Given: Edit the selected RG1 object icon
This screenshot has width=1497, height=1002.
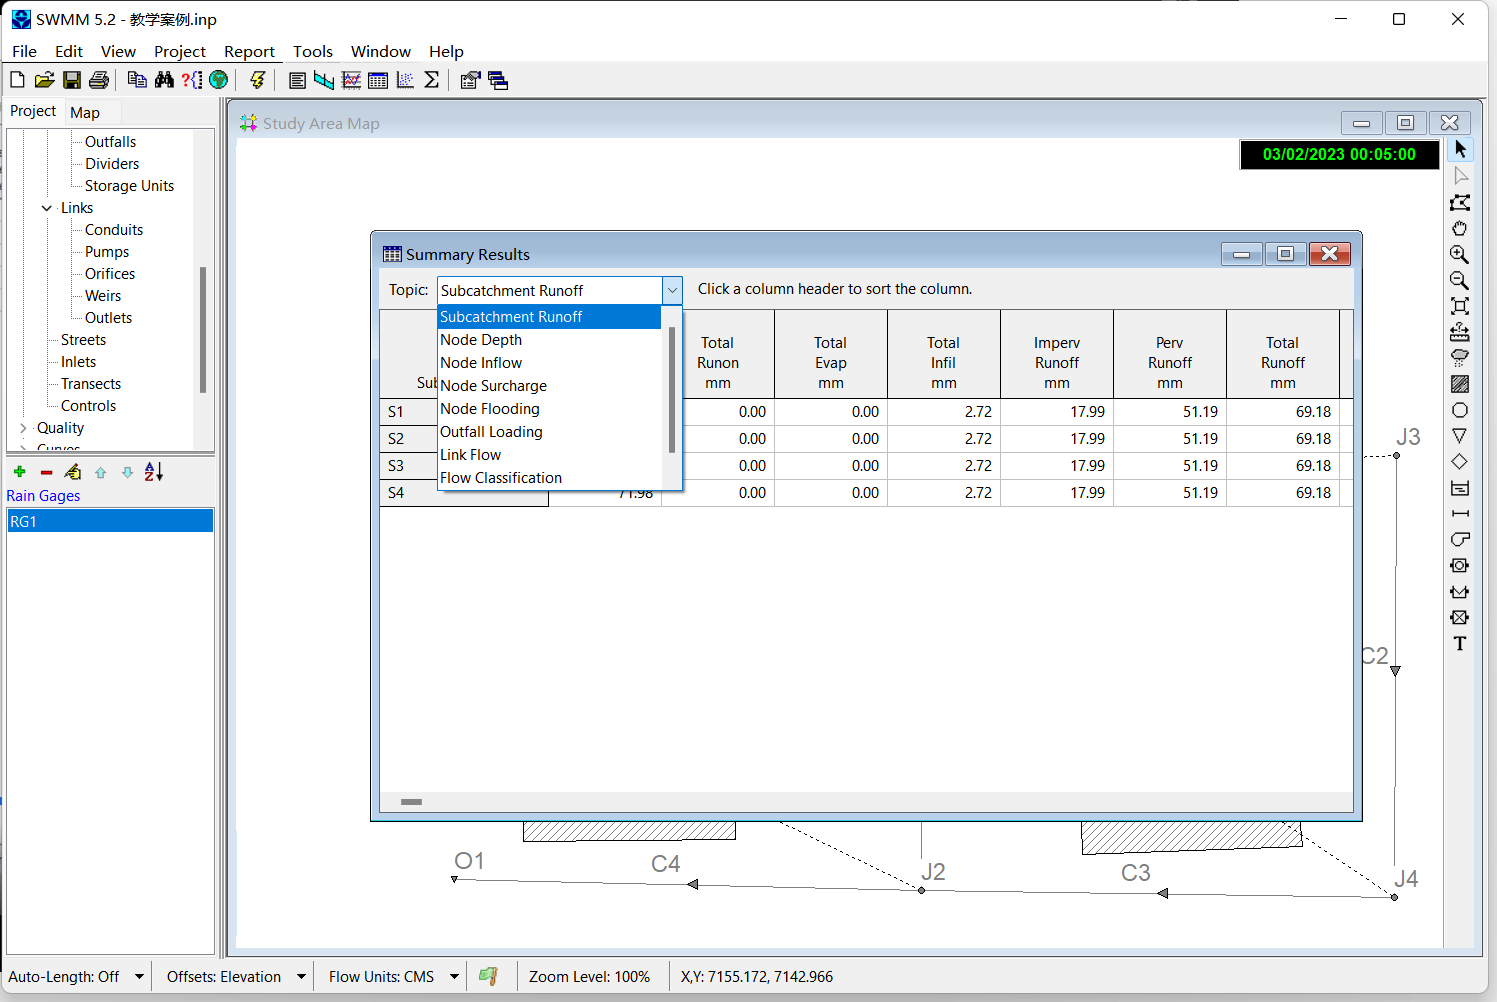Looking at the screenshot, I should [73, 472].
